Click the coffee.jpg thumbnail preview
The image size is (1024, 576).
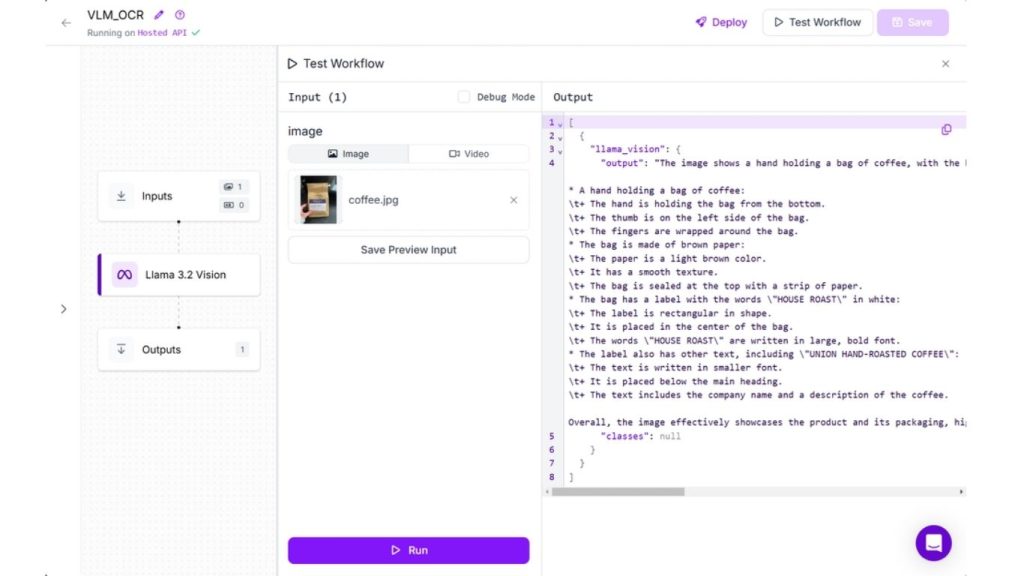(319, 200)
